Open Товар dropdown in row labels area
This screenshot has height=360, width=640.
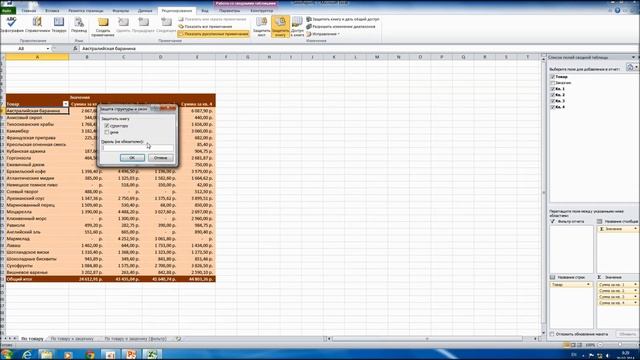click(588, 284)
